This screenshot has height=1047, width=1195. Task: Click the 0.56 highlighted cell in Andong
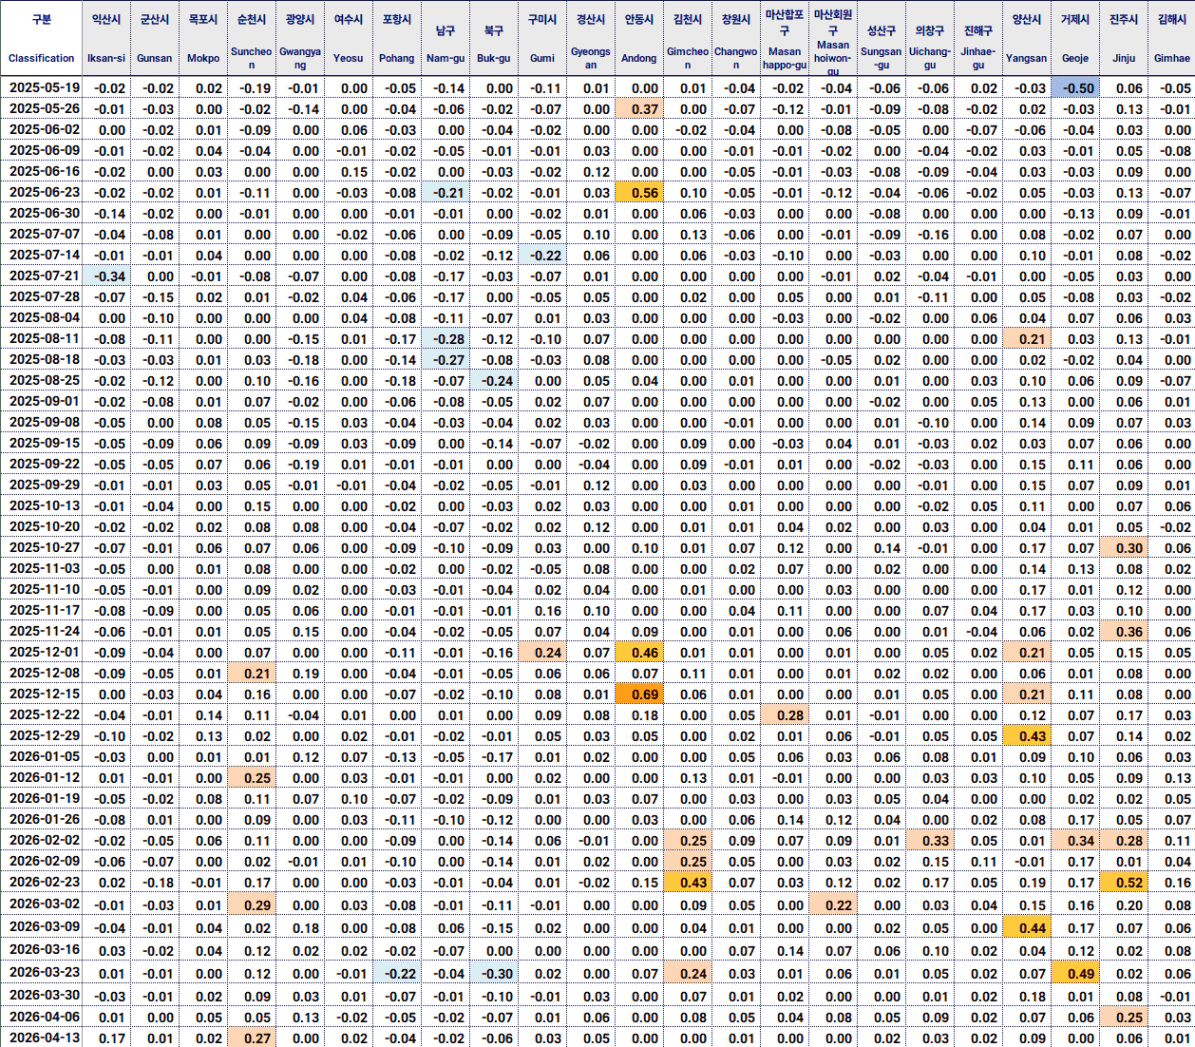pyautogui.click(x=639, y=193)
